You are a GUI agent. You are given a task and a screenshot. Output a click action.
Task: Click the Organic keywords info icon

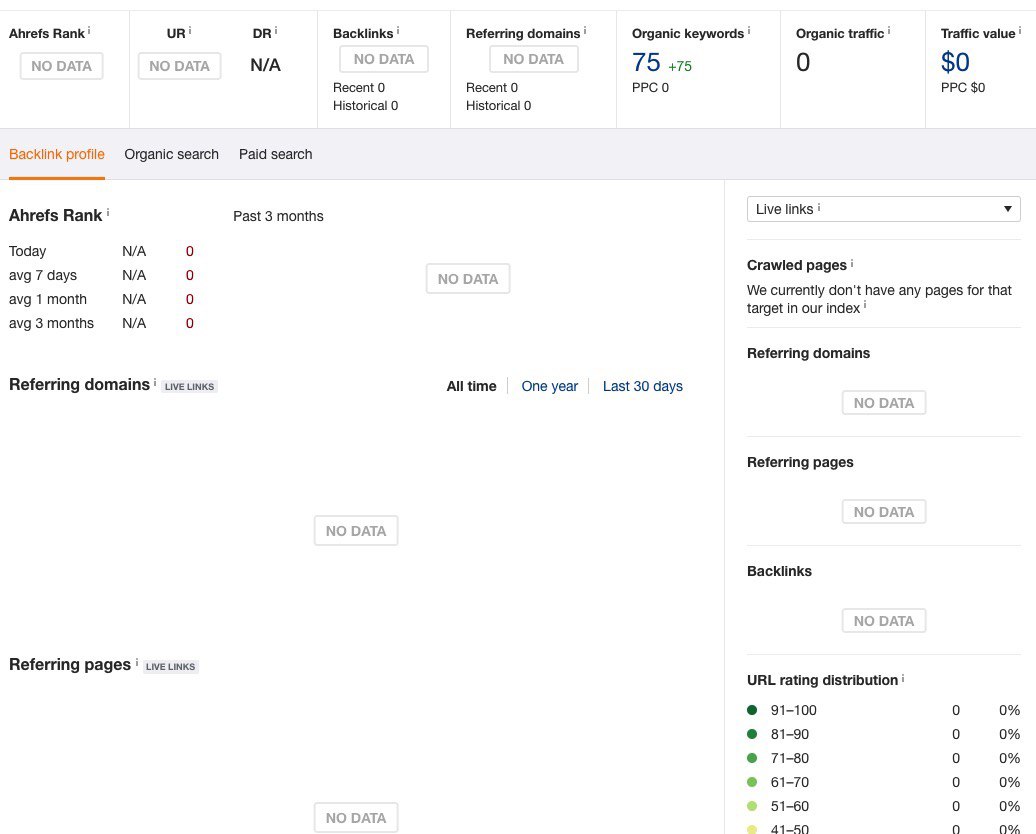point(749,30)
